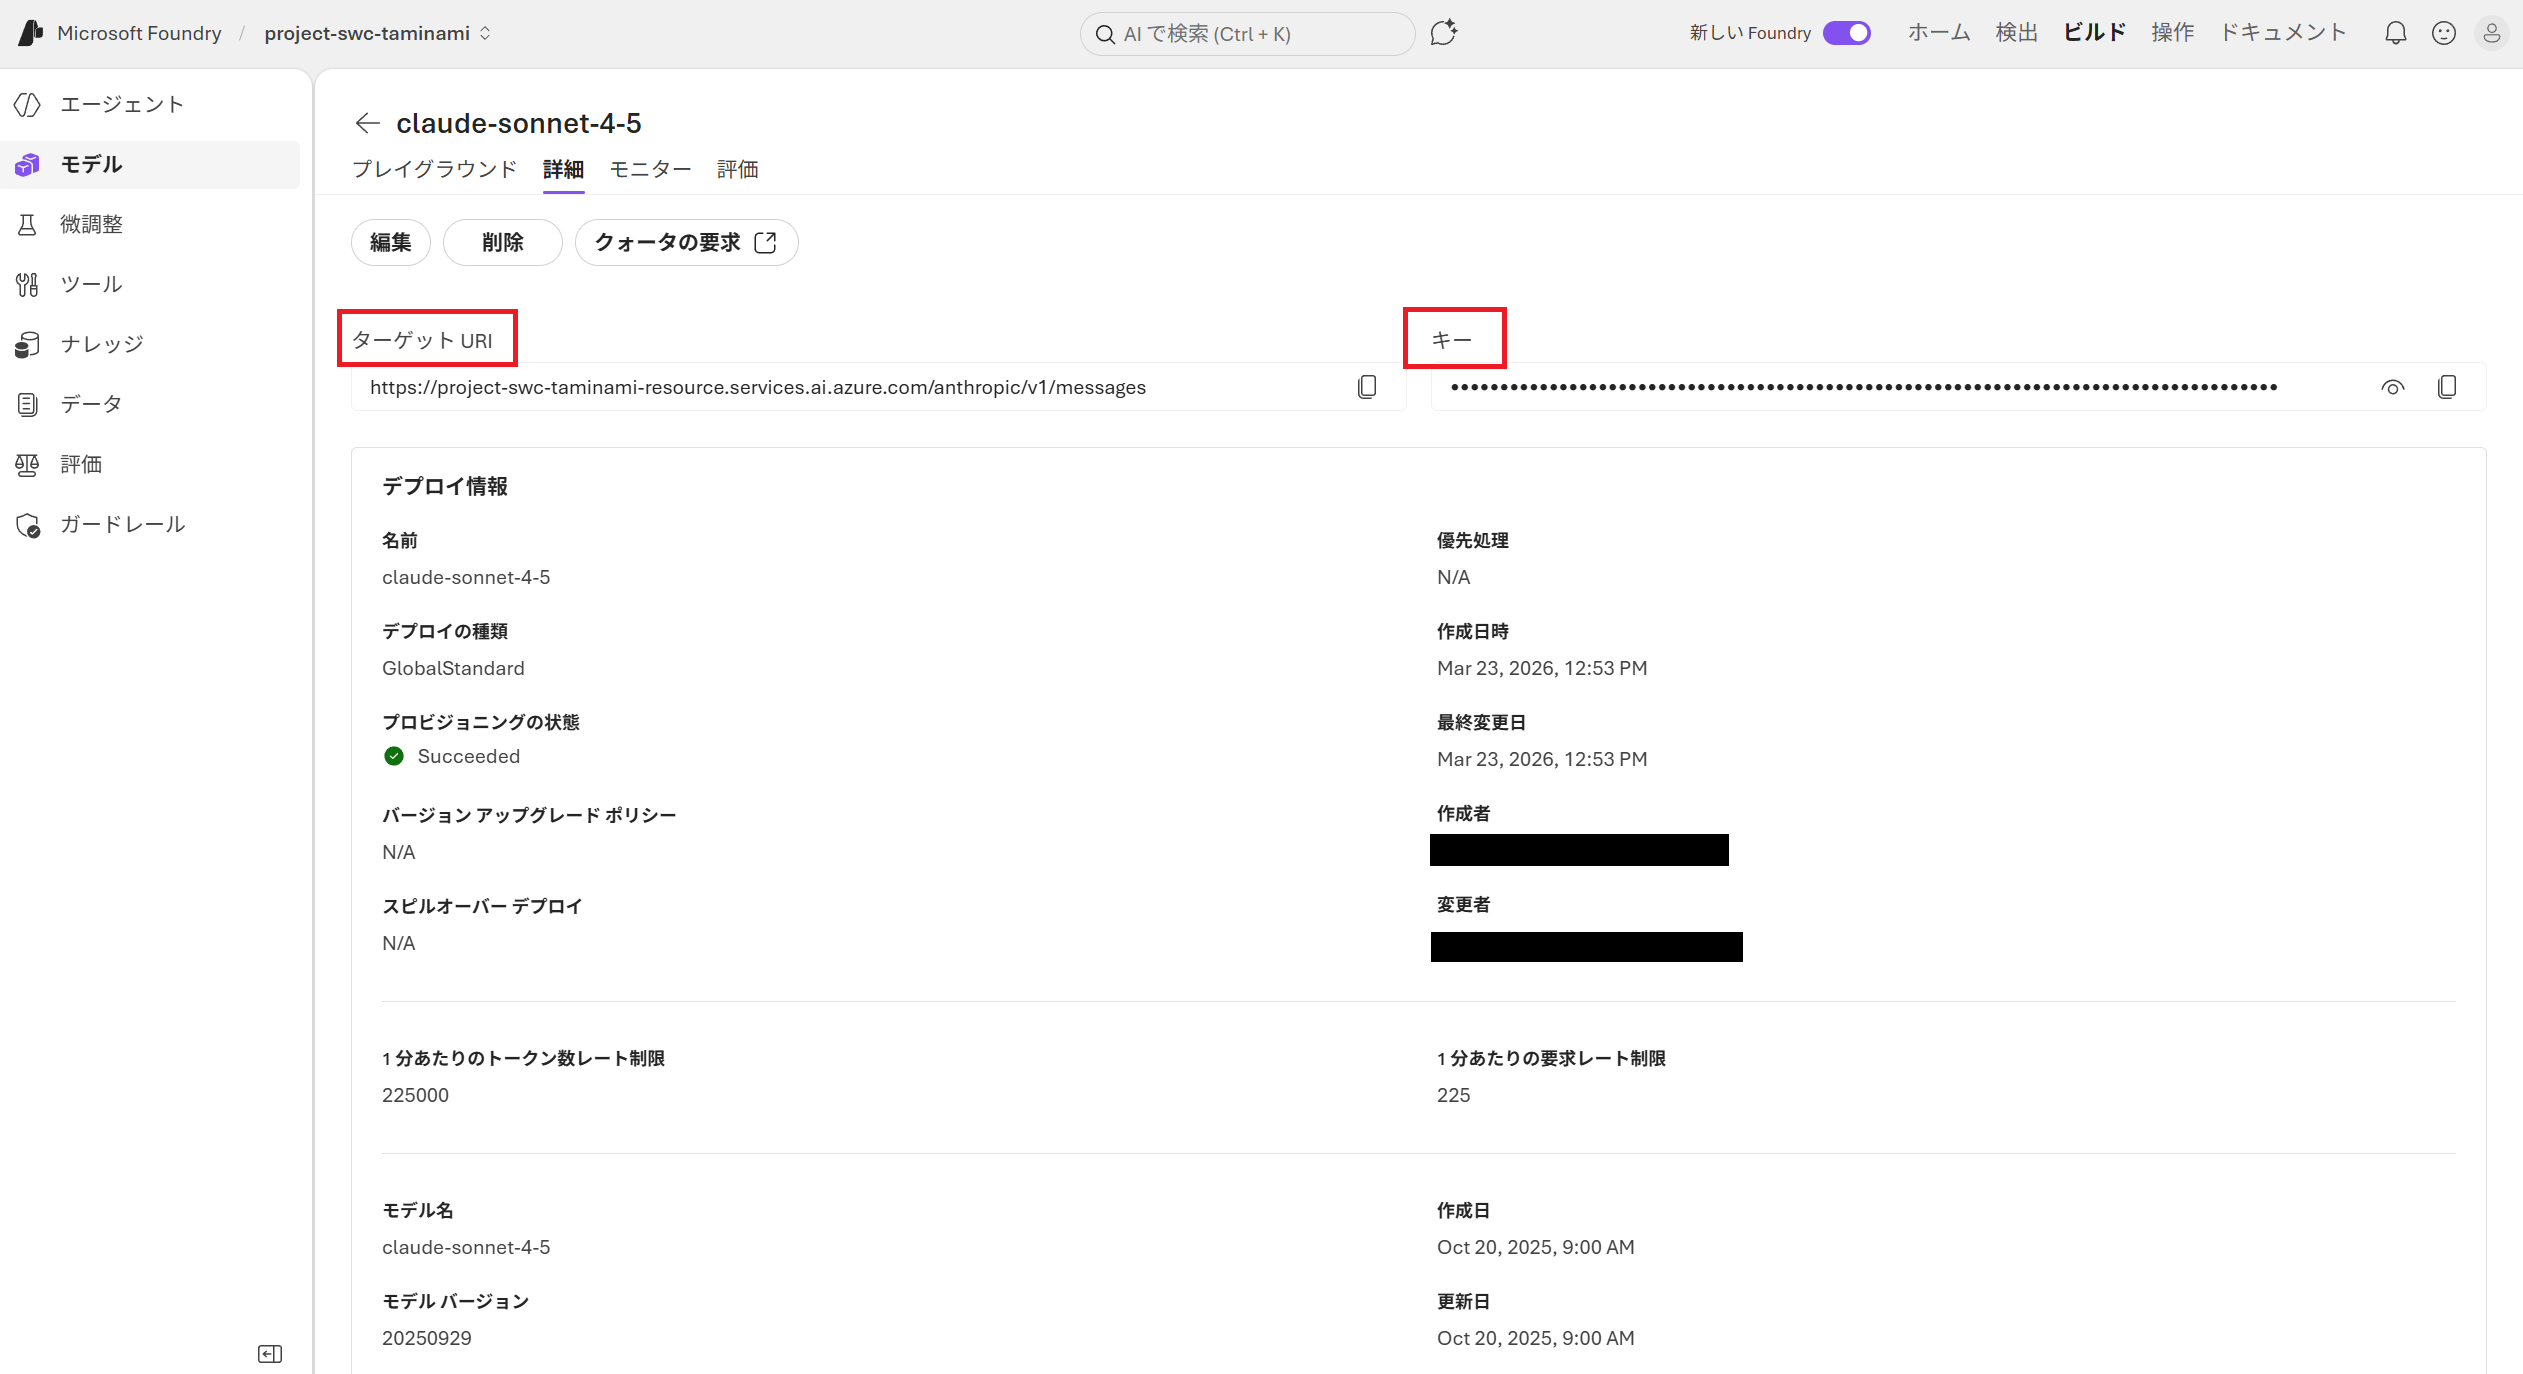The width and height of the screenshot is (2523, 1374).
Task: Switch to the プレイグラウンド tab
Action: (x=434, y=169)
